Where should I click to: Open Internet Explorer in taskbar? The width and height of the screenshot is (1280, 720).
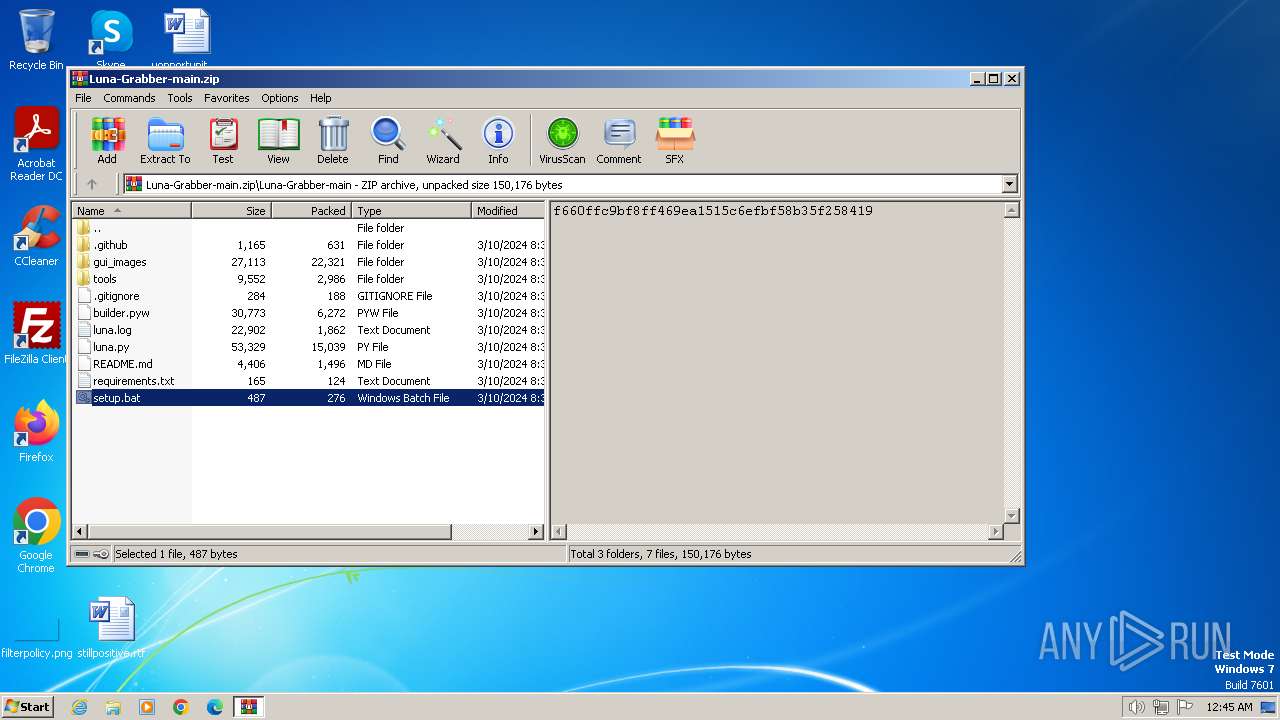pos(79,707)
